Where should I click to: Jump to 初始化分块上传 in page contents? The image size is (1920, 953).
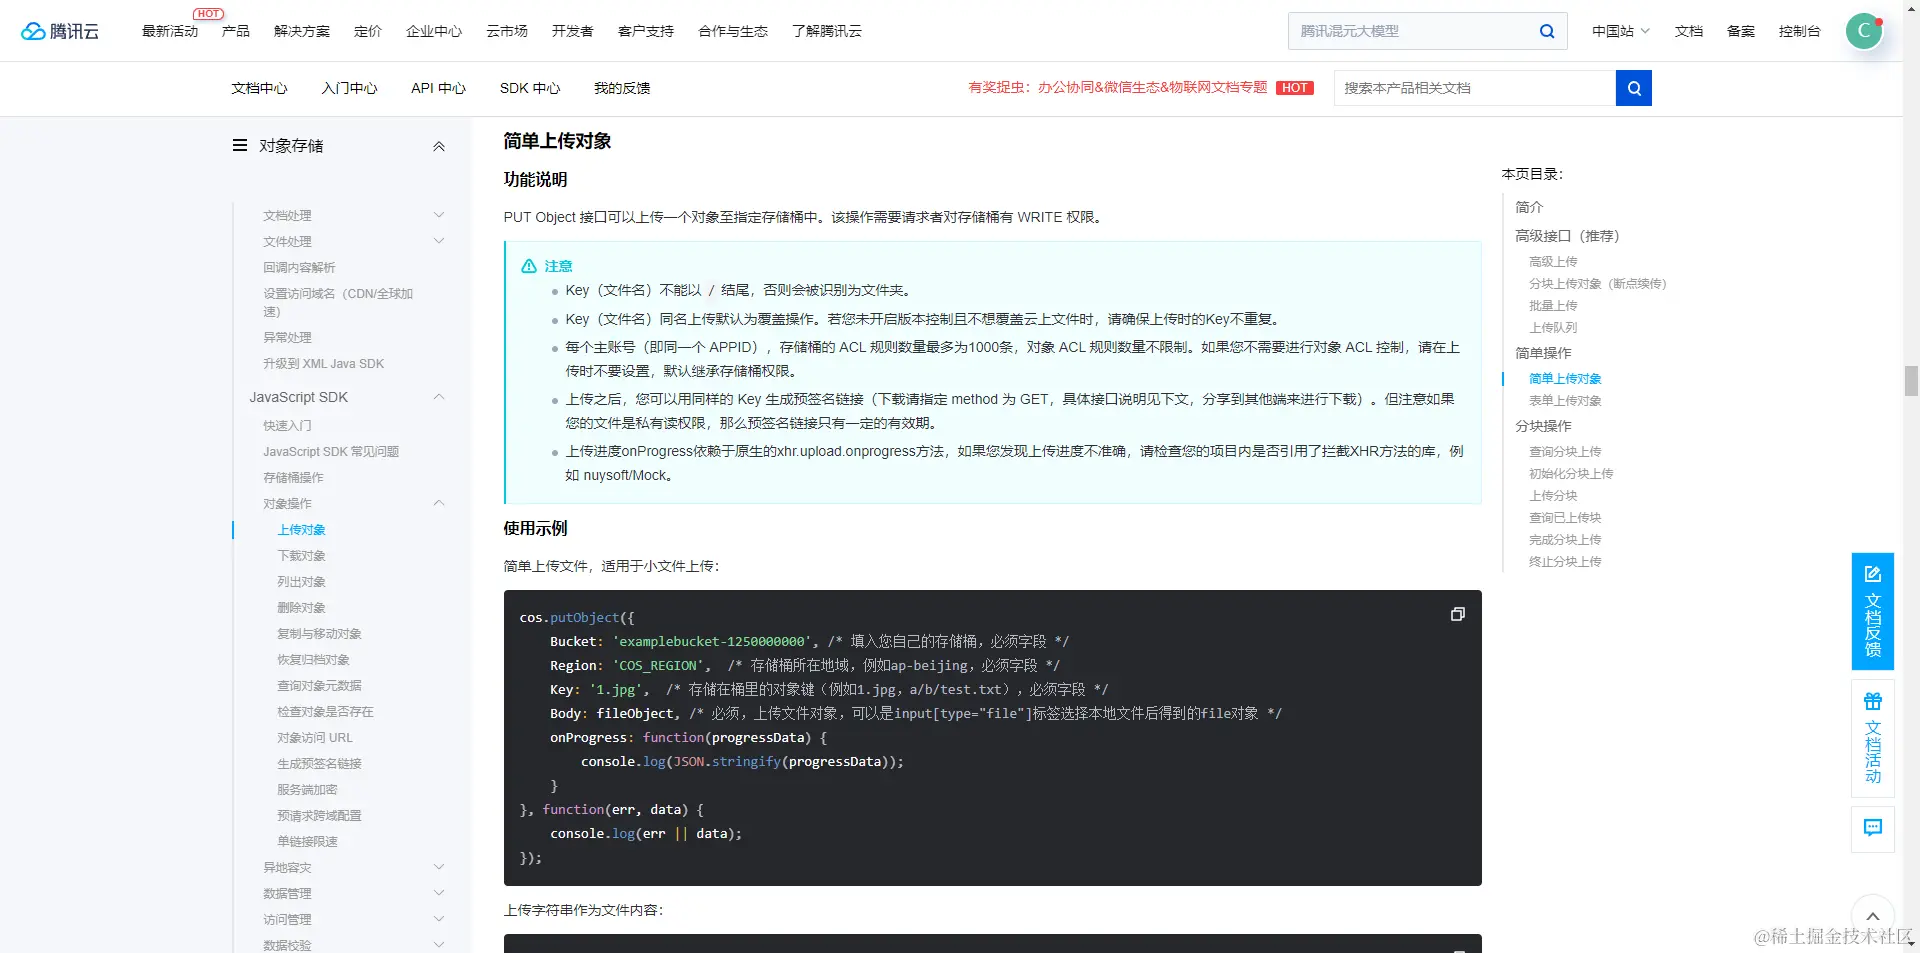coord(1571,474)
